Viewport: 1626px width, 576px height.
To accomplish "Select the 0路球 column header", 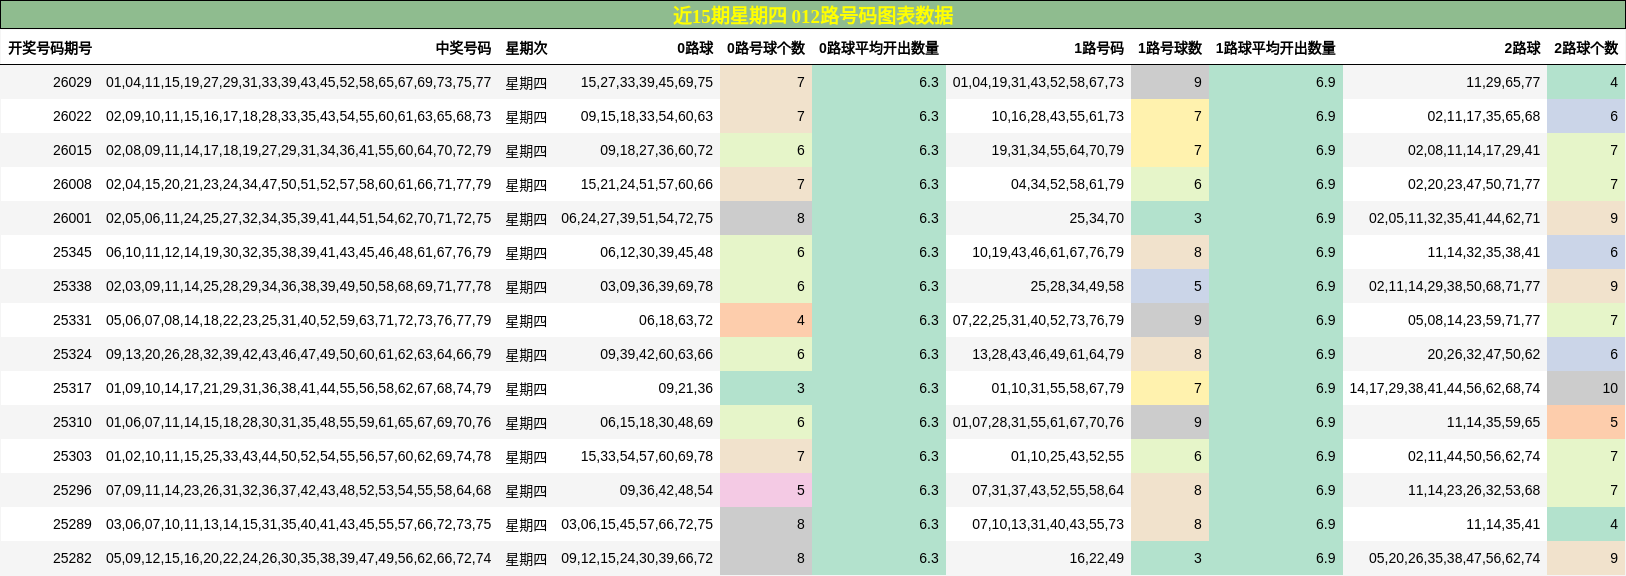I will tap(695, 48).
